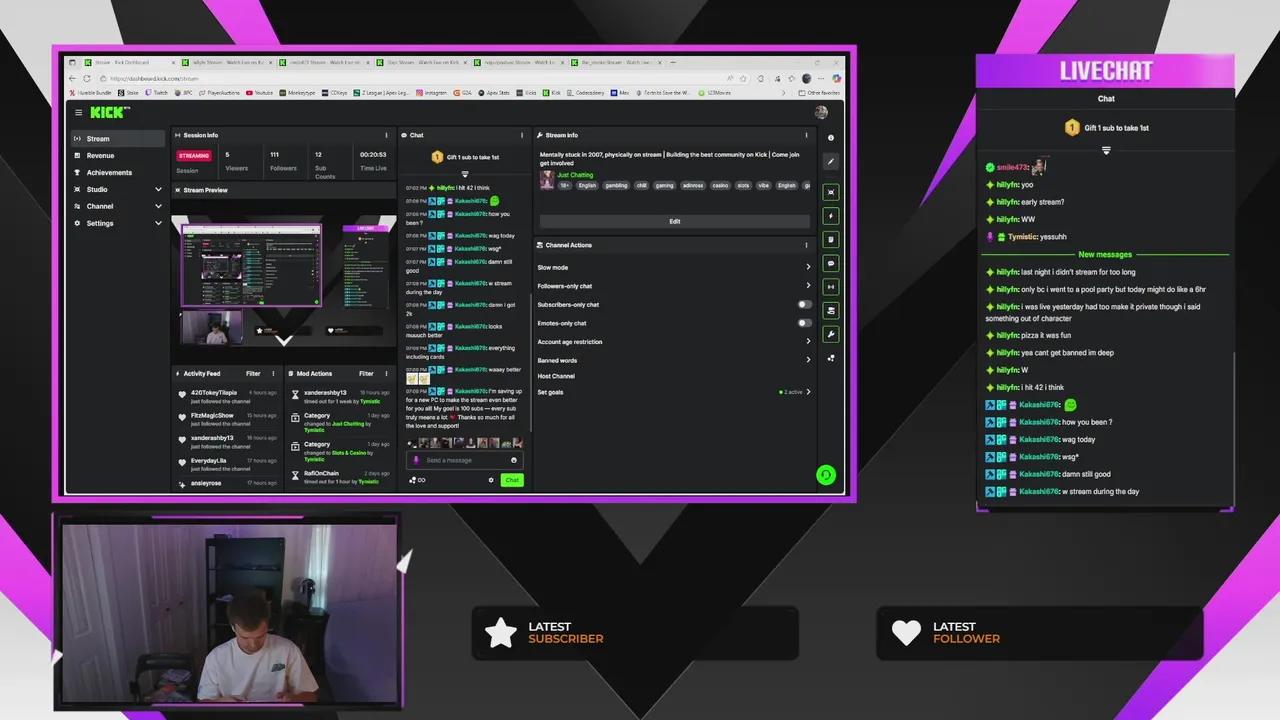Image resolution: width=1280 pixels, height=720 pixels.
Task: Open Session Info panel three-dot menu
Action: [x=386, y=135]
